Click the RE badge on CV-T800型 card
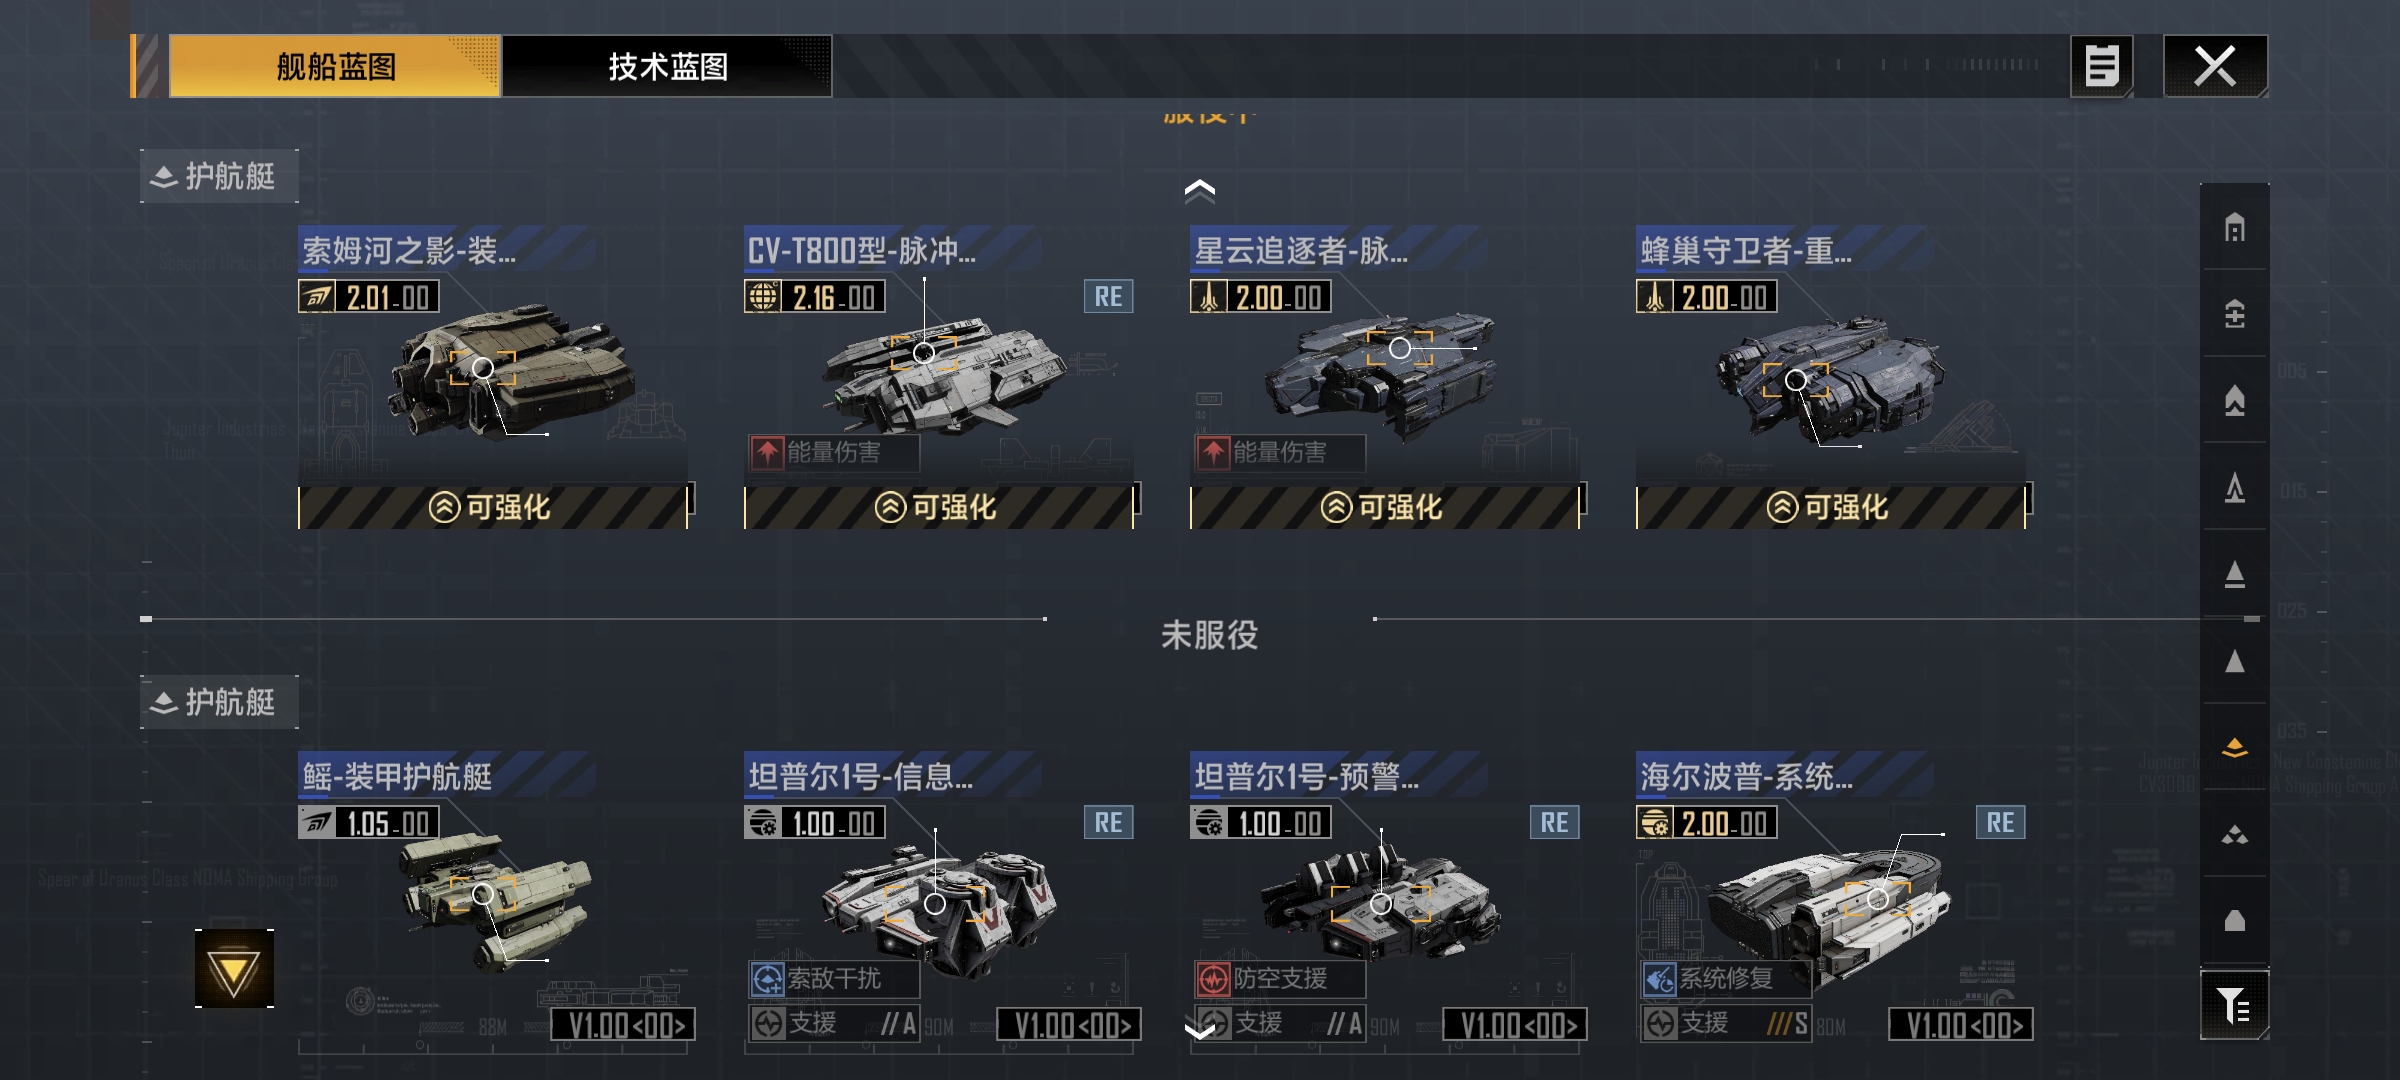 [1108, 297]
